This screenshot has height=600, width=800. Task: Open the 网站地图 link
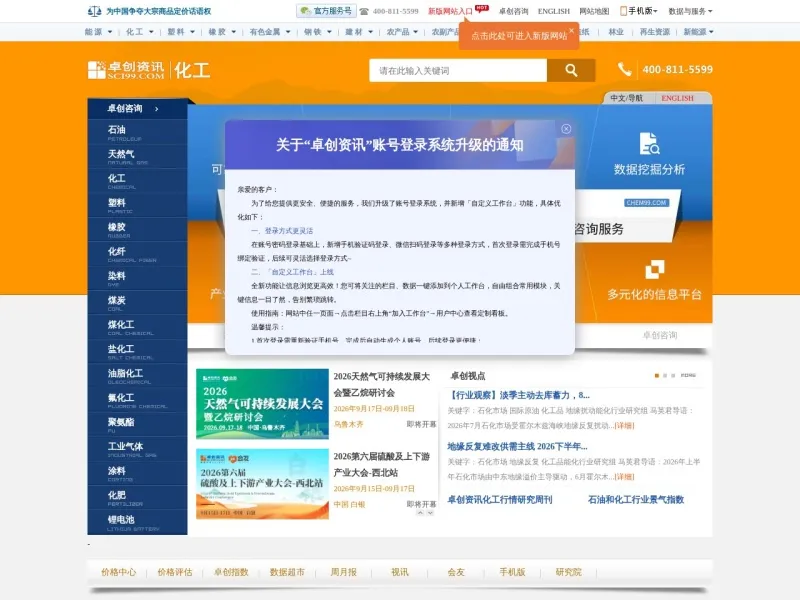(x=594, y=11)
